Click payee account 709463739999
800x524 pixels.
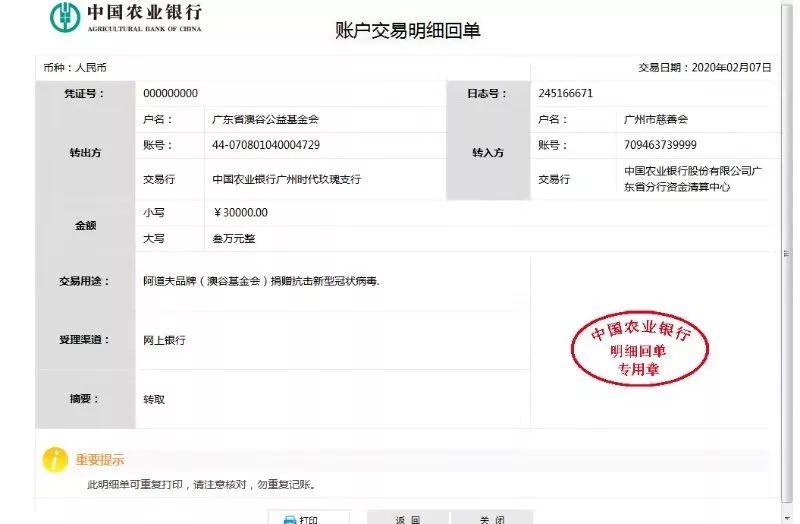pos(660,145)
